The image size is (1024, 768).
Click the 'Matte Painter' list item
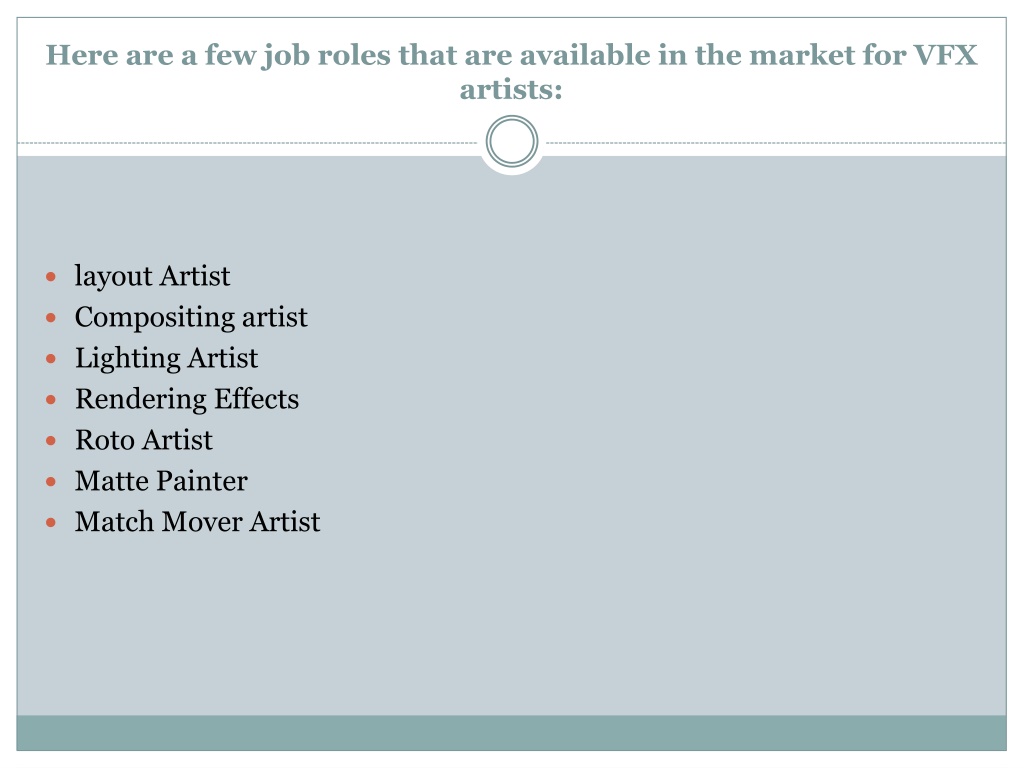click(x=161, y=481)
